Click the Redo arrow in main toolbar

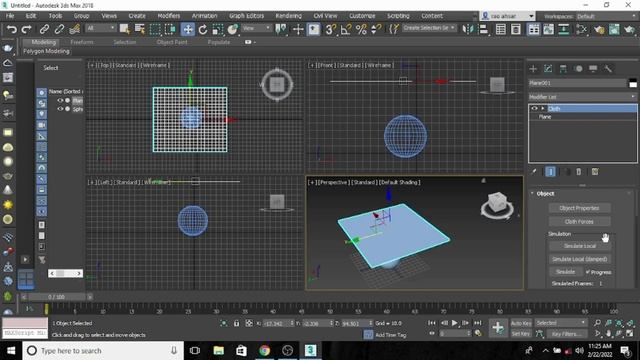coord(27,29)
